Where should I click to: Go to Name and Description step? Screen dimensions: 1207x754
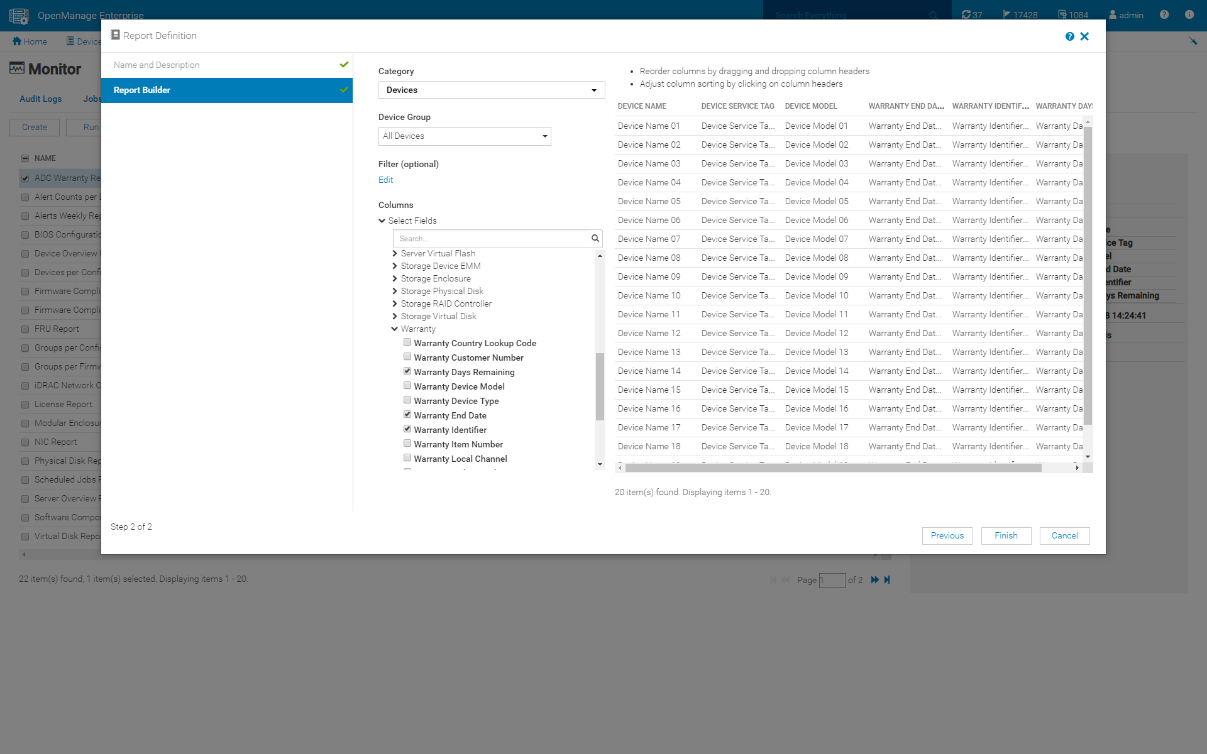click(x=226, y=65)
